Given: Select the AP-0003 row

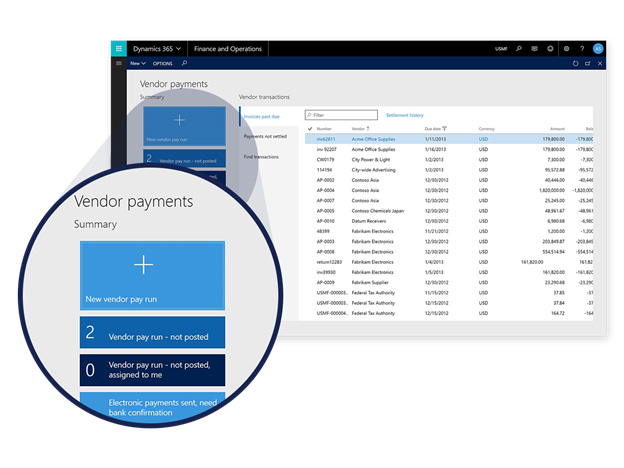Looking at the screenshot, I should pos(449,242).
